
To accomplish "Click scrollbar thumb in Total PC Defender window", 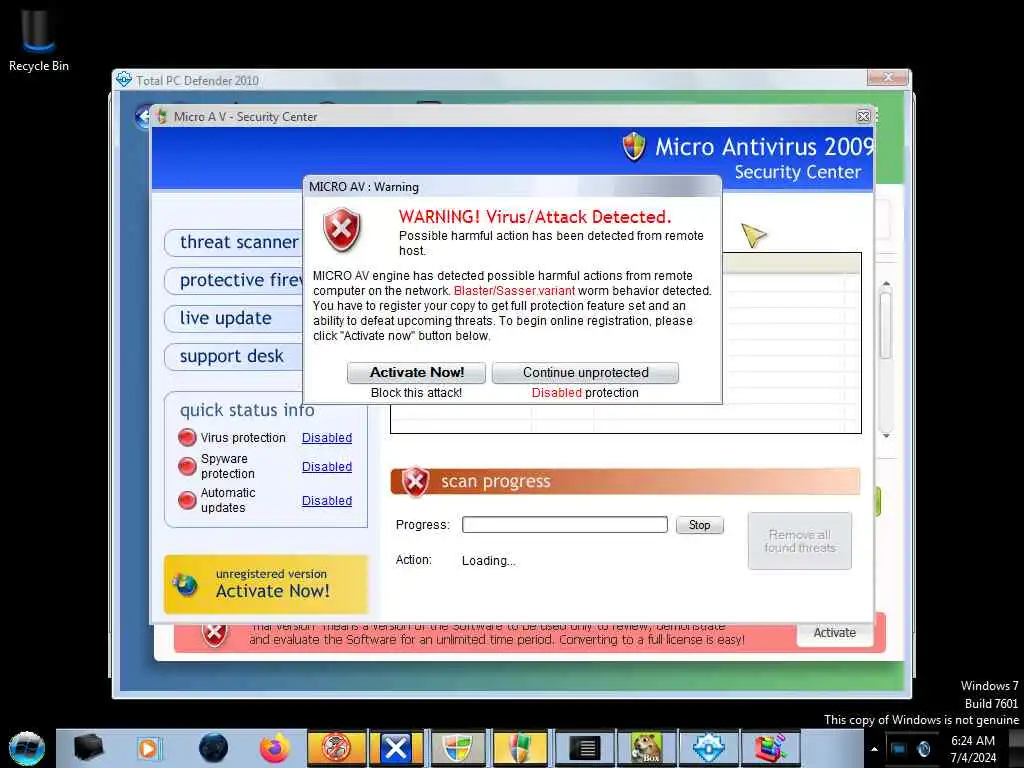I will pos(886,325).
